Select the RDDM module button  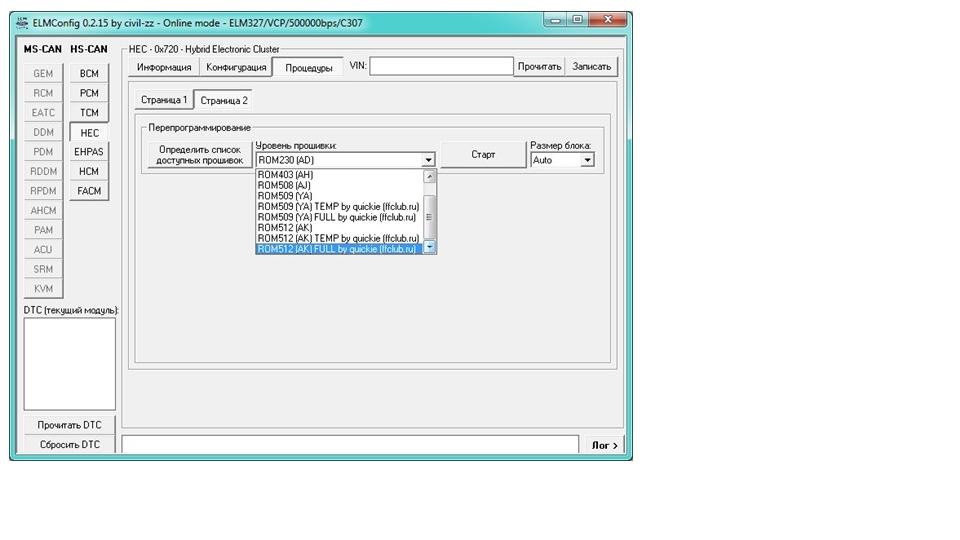click(43, 171)
